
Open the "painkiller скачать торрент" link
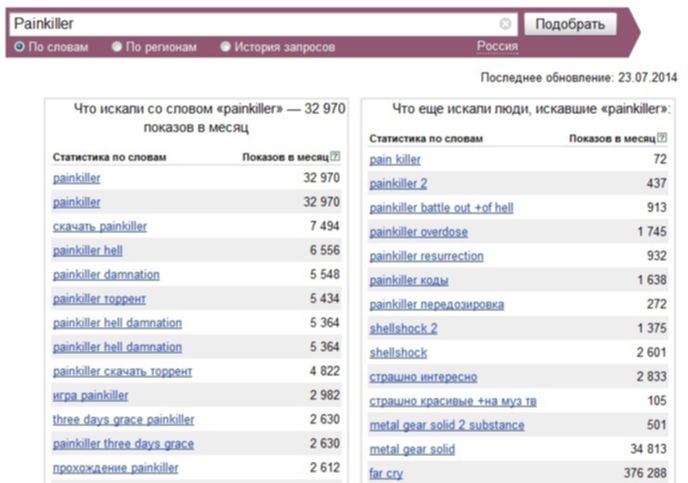122,372
